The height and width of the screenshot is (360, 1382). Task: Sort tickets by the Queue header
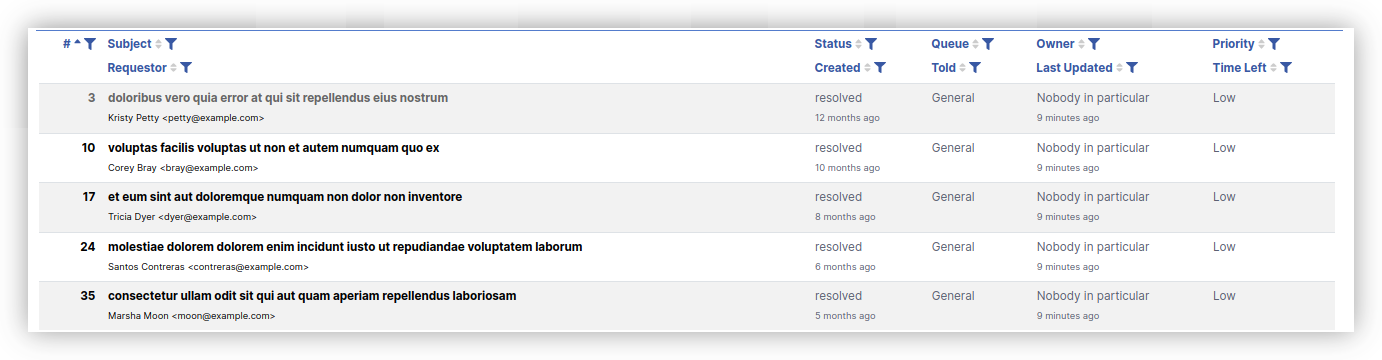pyautogui.click(x=950, y=44)
